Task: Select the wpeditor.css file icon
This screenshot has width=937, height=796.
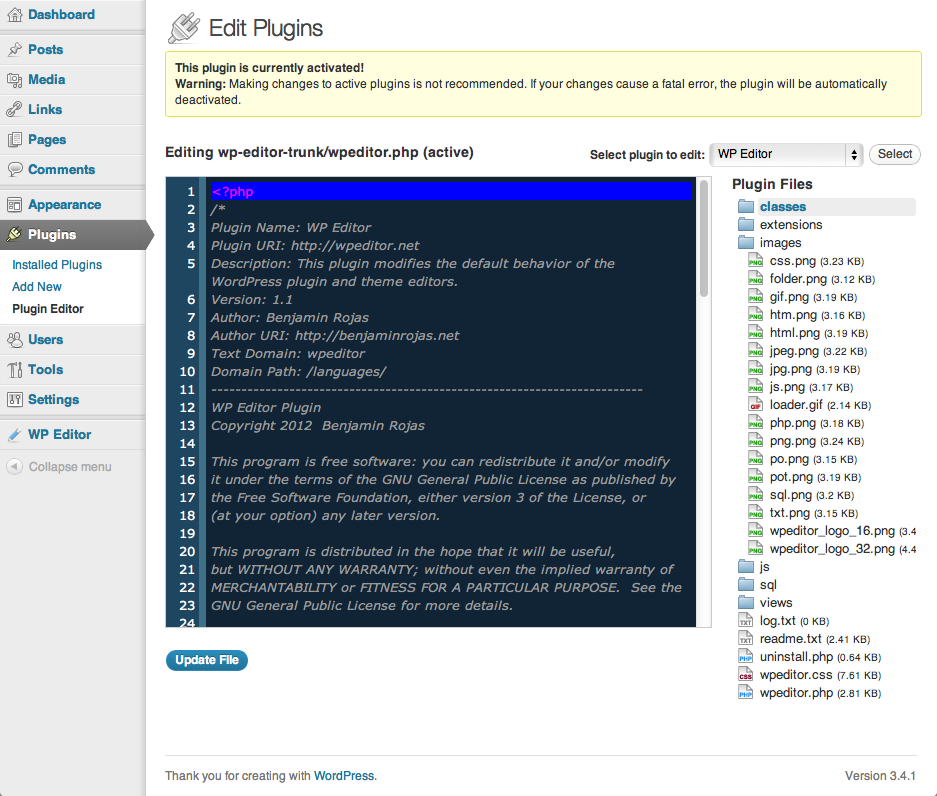Action: [745, 675]
